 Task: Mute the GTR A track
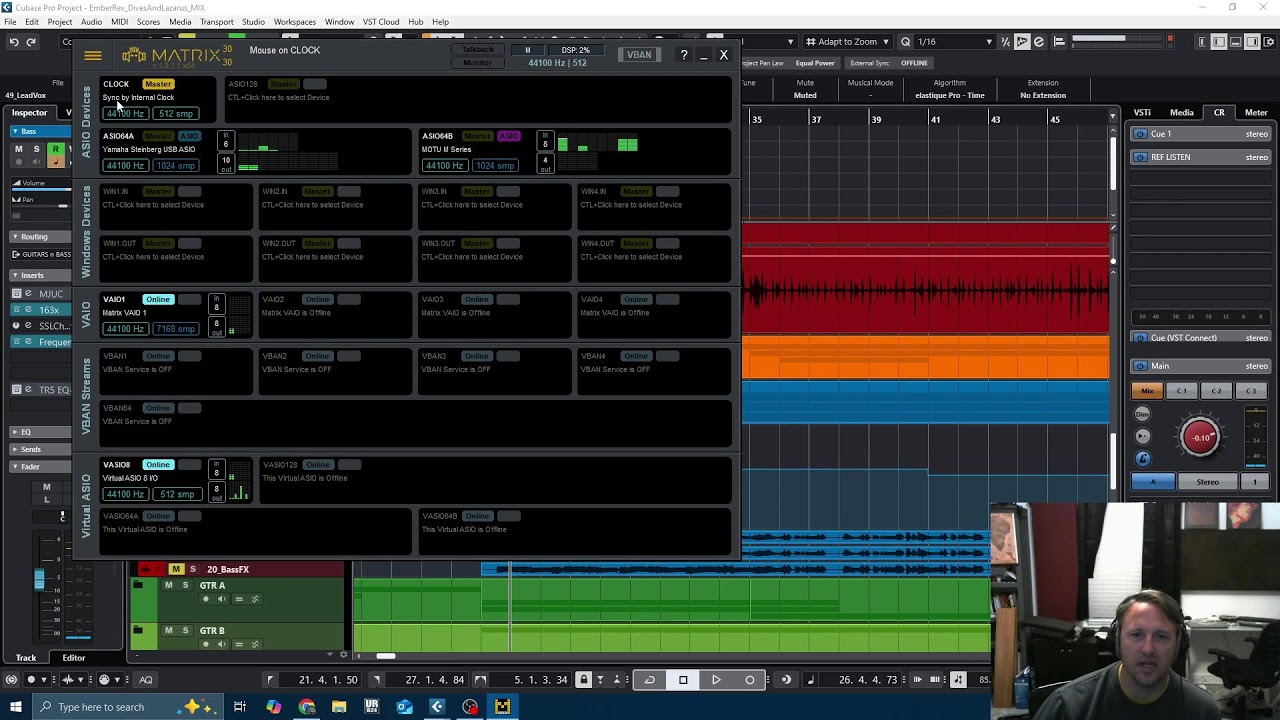click(x=168, y=585)
